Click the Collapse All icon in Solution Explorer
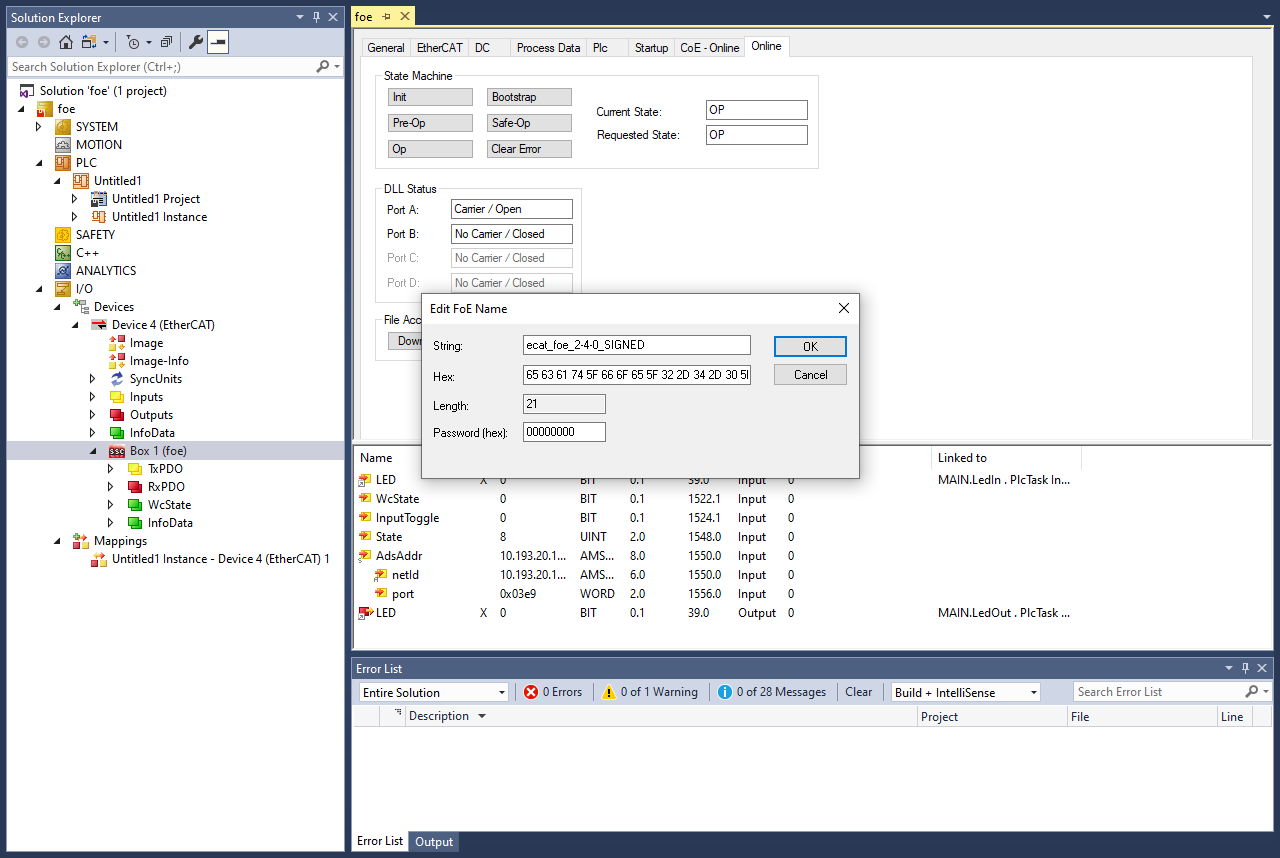Viewport: 1280px width, 858px height. (x=166, y=42)
